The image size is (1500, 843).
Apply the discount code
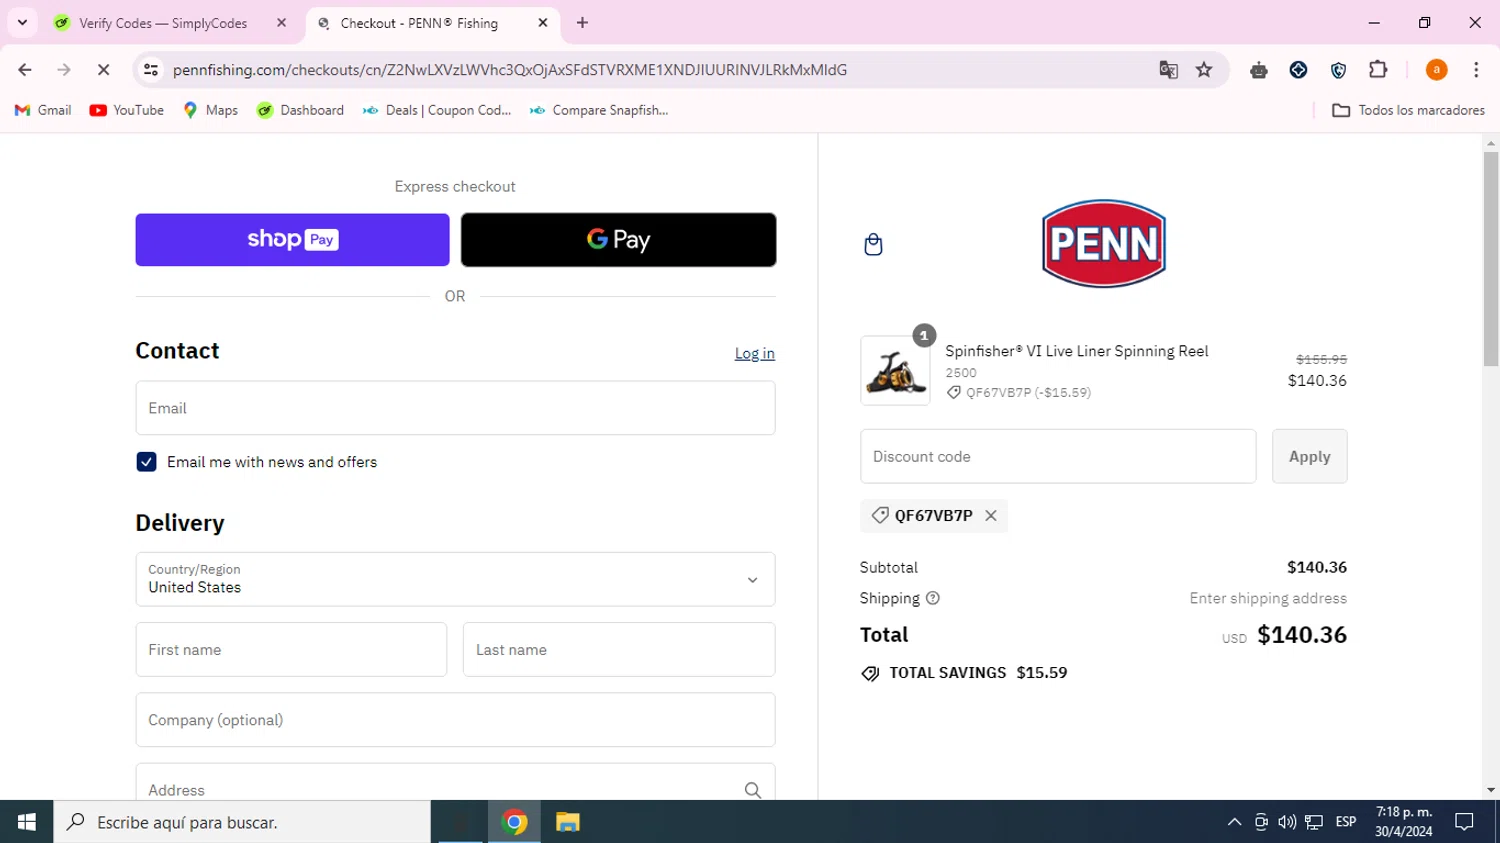tap(1309, 457)
